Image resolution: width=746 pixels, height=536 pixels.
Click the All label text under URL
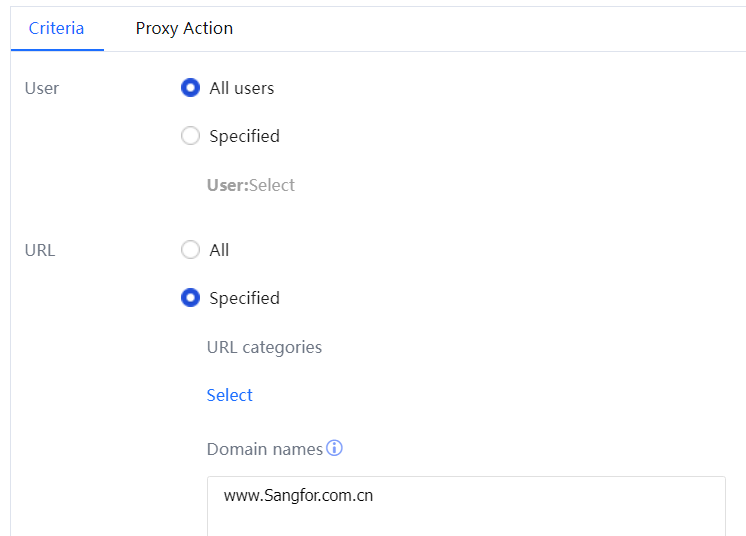(x=219, y=250)
